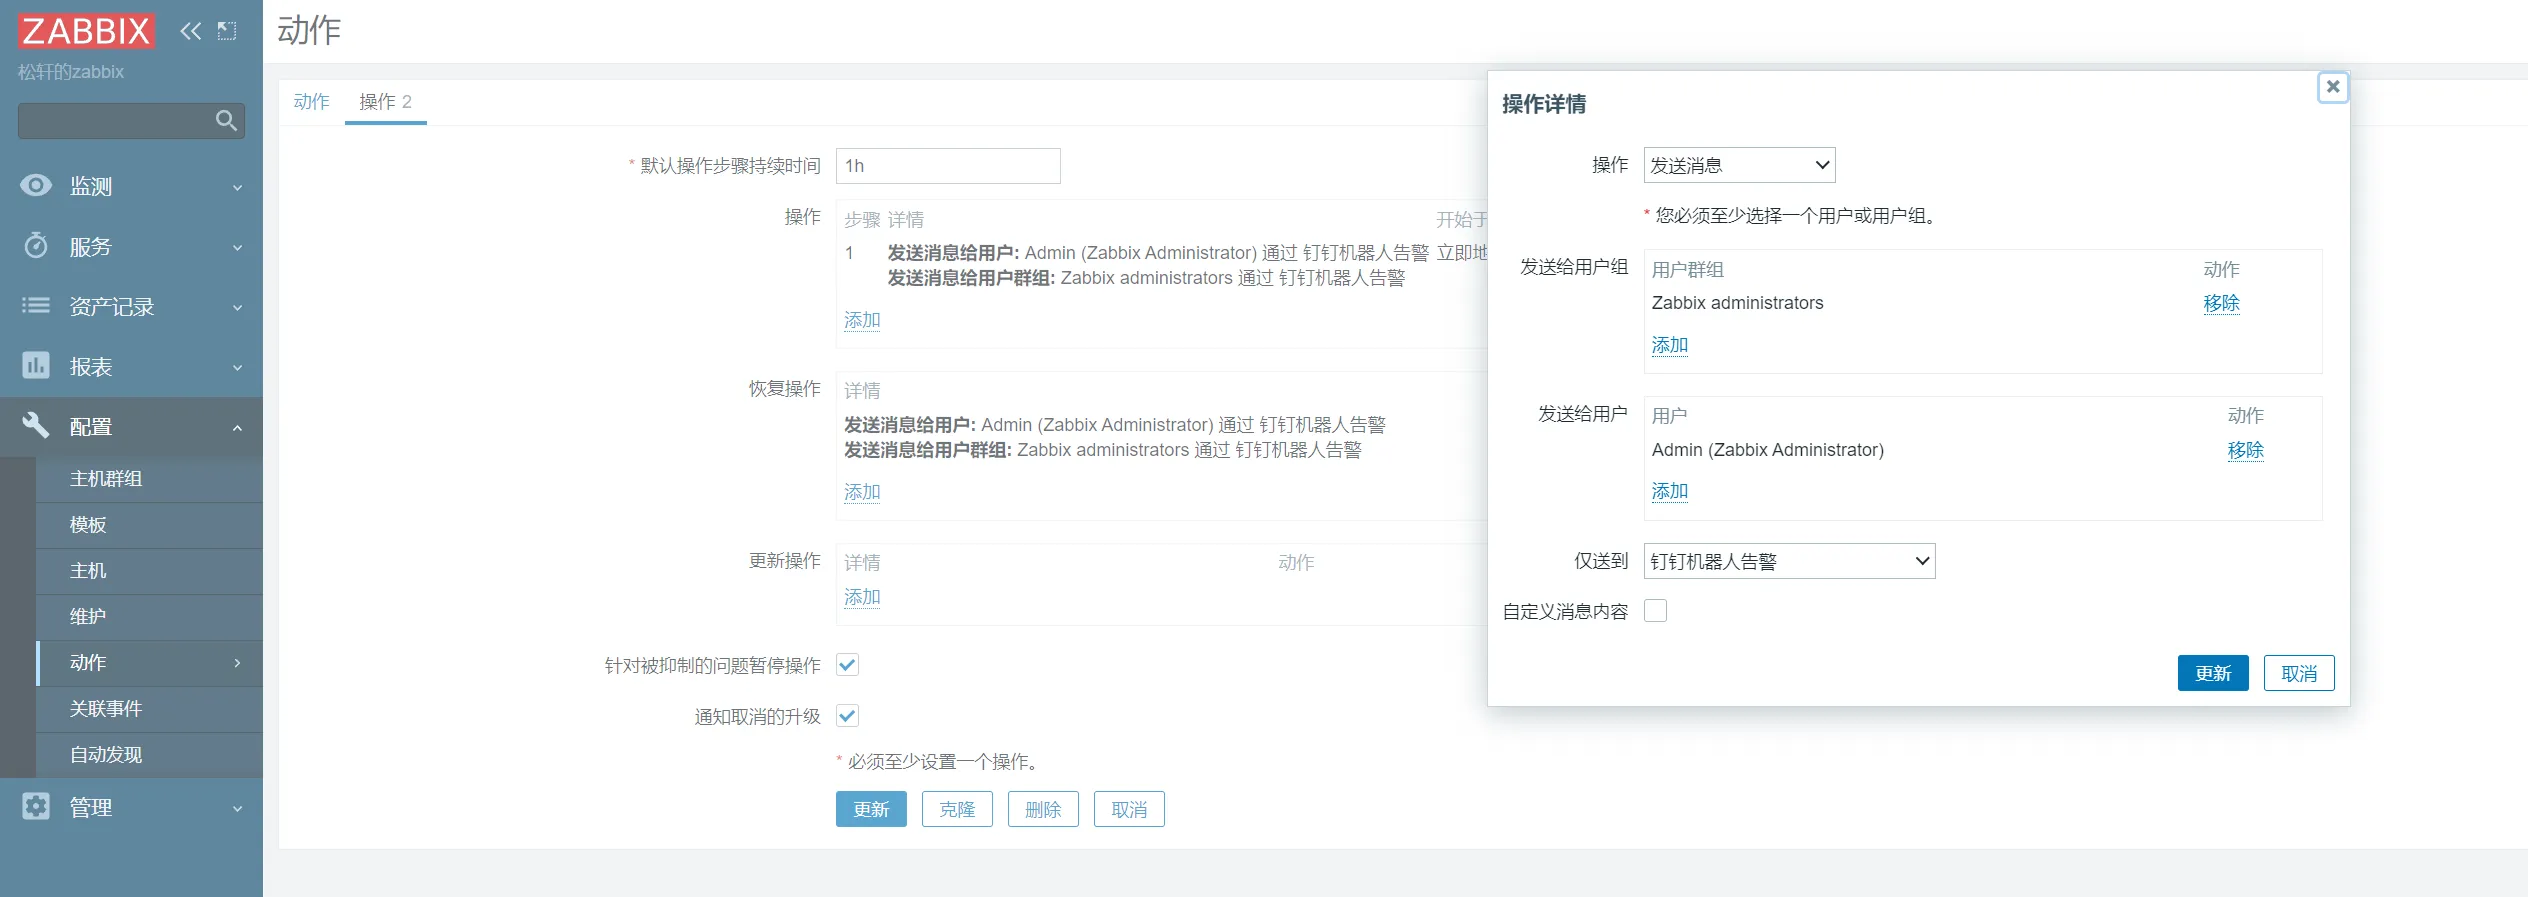The image size is (2528, 897).
Task: Open the 监测 eye icon menu
Action: [36, 186]
